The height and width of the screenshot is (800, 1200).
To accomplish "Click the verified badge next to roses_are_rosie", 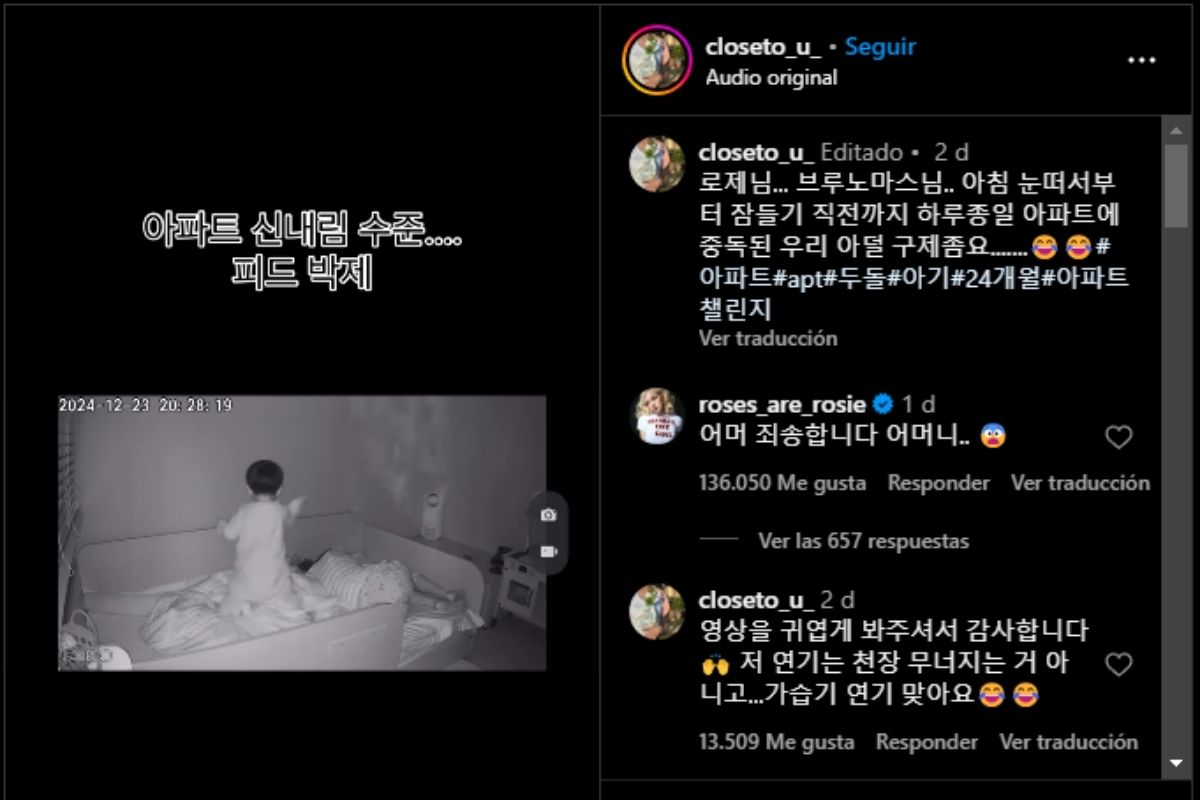I will [883, 404].
